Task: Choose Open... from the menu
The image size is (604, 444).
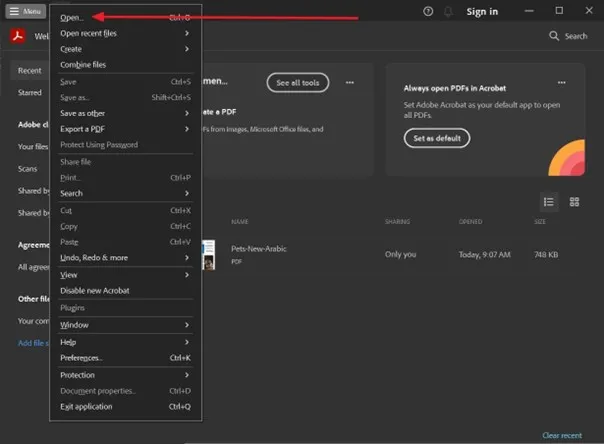Action: click(72, 17)
